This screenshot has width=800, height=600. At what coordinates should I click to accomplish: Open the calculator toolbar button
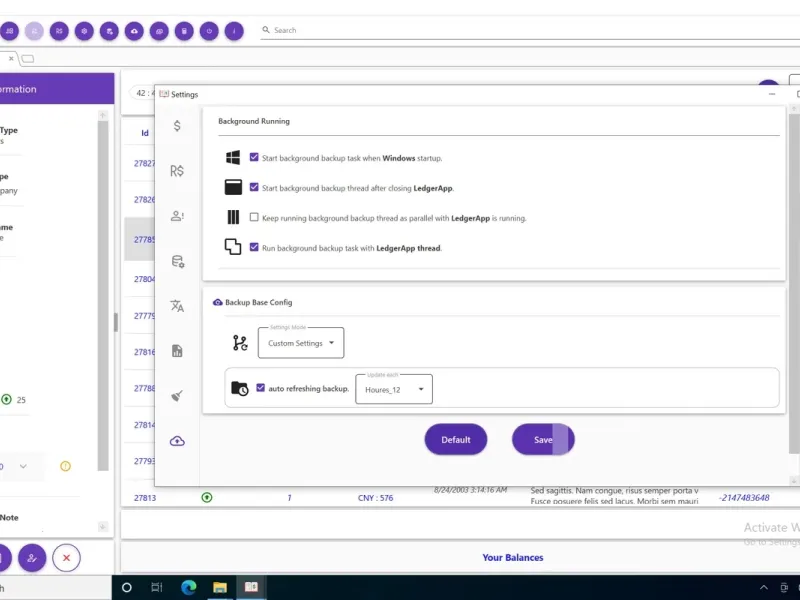pyautogui.click(x=184, y=31)
